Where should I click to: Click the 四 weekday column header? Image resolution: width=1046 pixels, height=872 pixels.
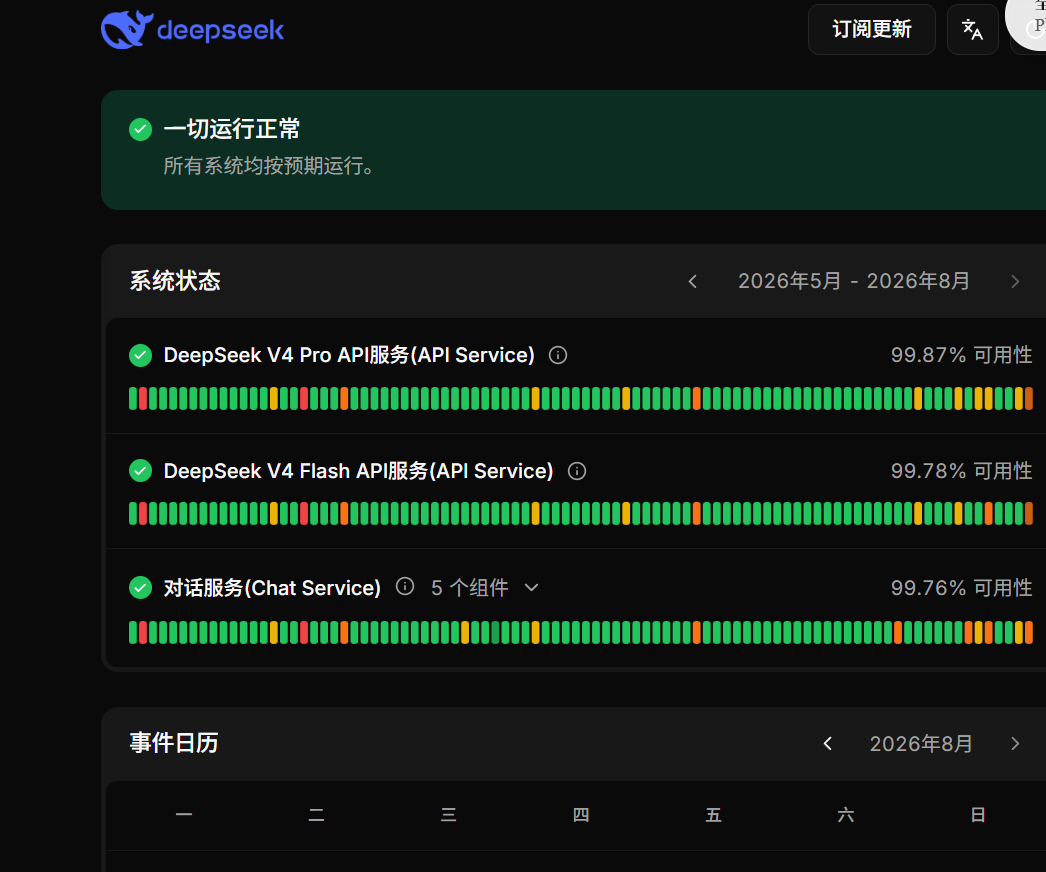click(x=580, y=815)
